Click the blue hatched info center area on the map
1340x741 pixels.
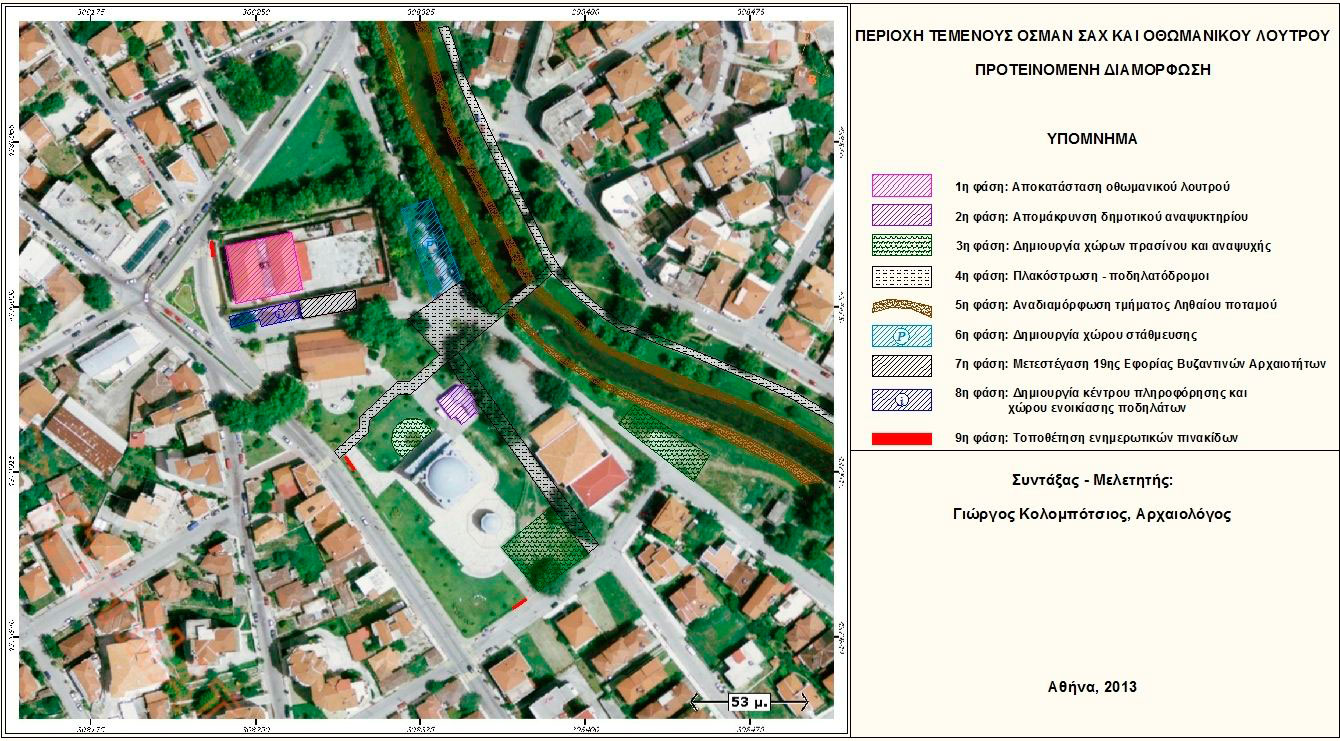264,315
